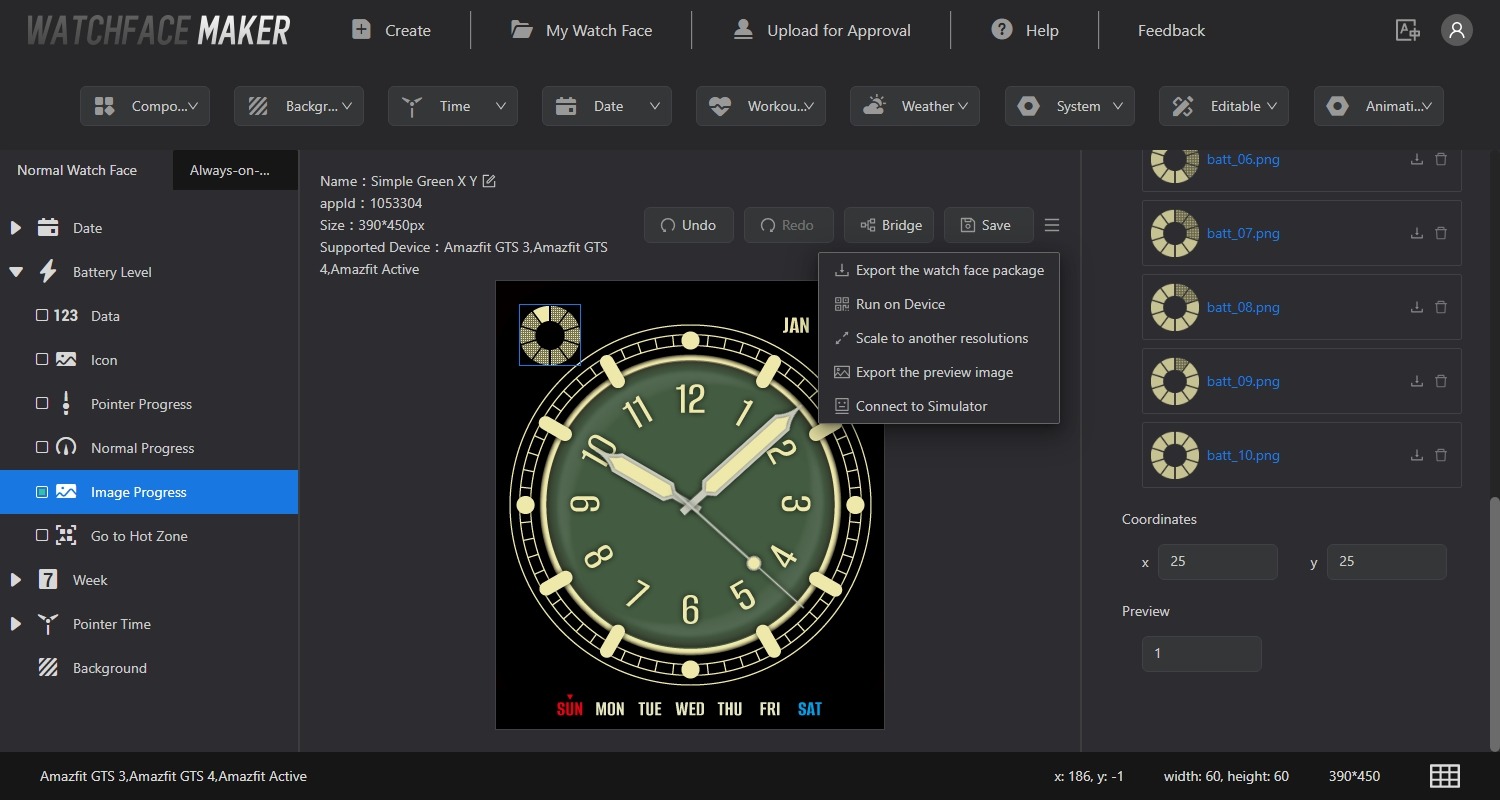
Task: Enable the Pointer Progress checkbox
Action: [42, 404]
